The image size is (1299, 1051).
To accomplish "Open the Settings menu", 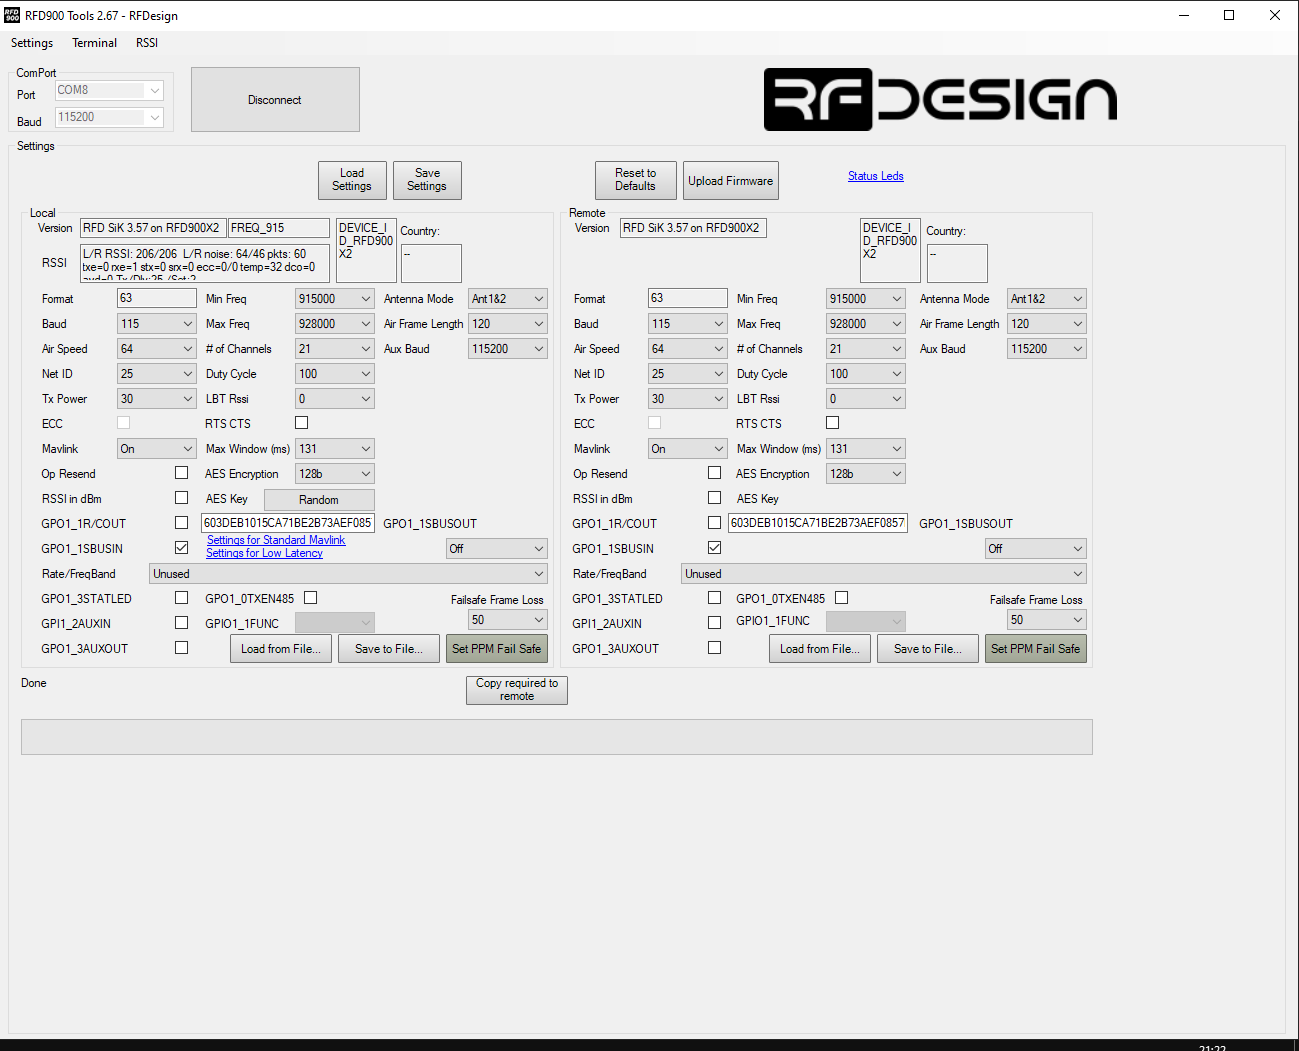I will 32,43.
